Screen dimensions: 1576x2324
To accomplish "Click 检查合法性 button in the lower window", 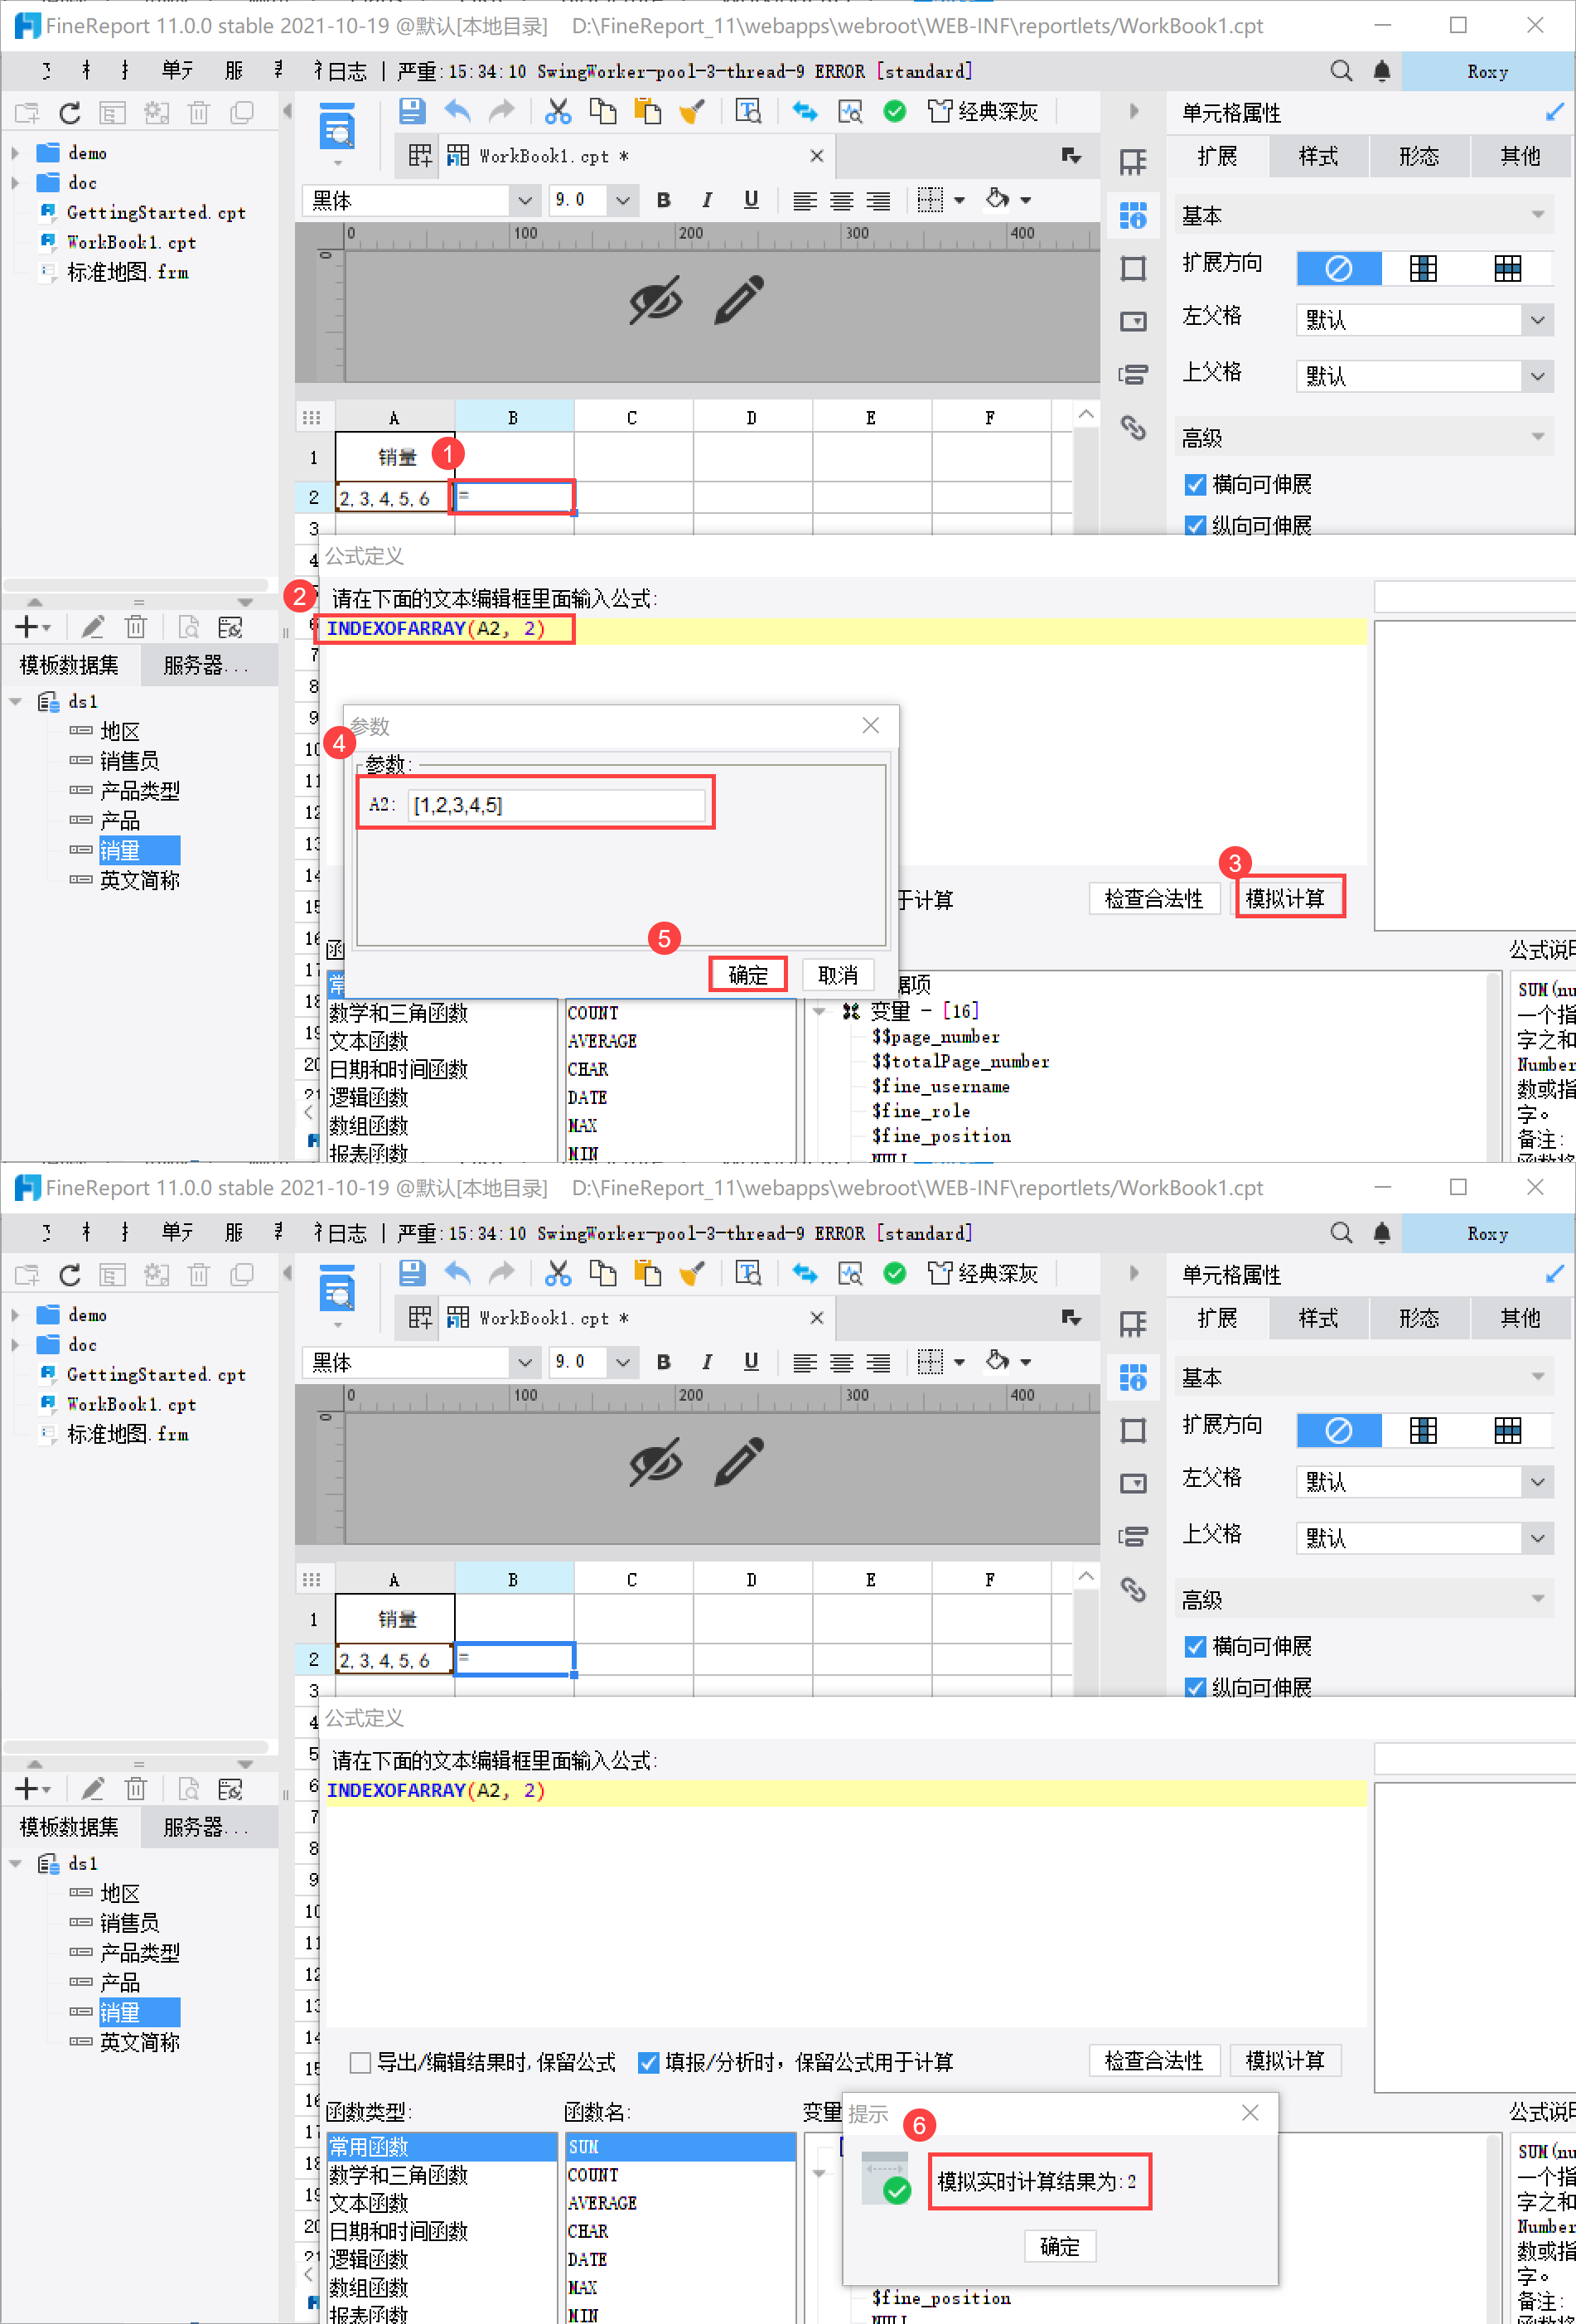I will [1154, 2060].
